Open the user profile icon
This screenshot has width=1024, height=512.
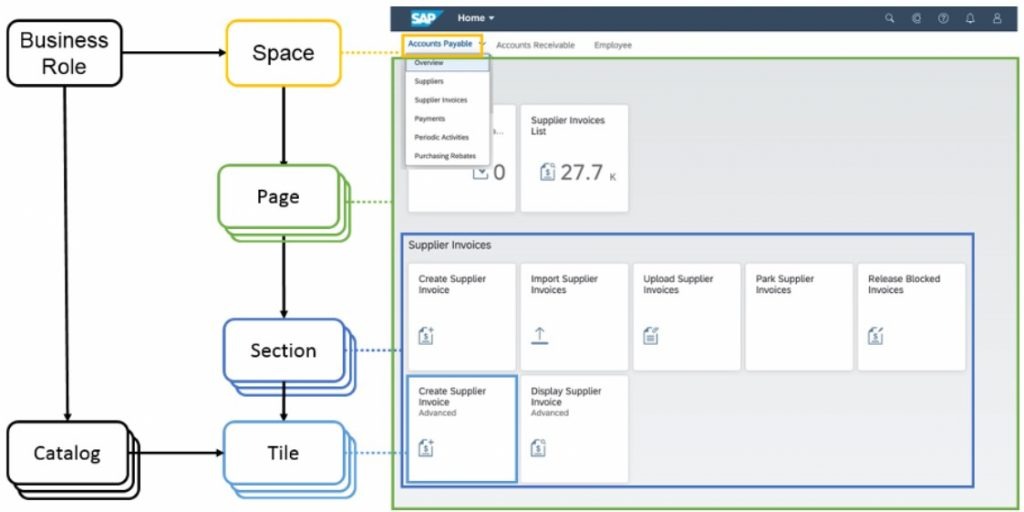point(997,18)
